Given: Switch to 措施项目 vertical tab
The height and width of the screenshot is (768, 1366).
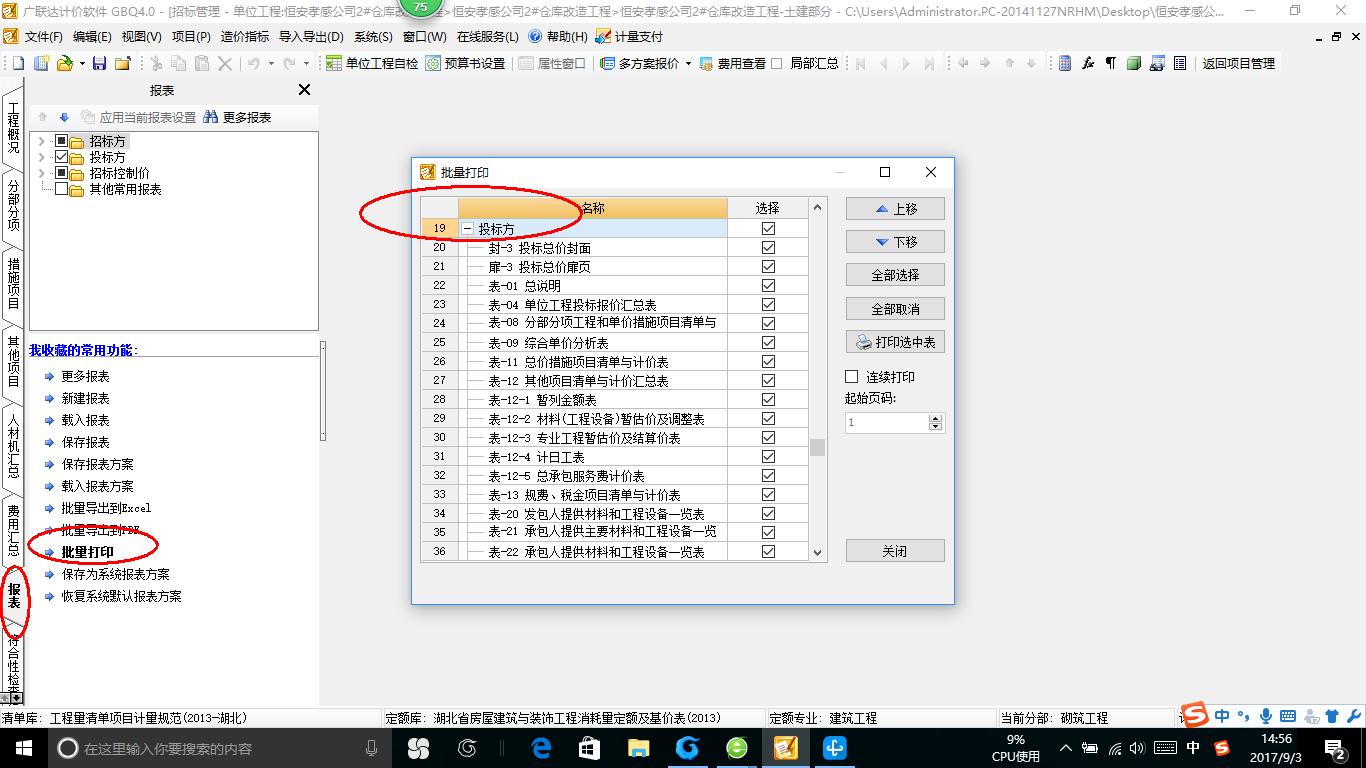Looking at the screenshot, I should [x=13, y=283].
